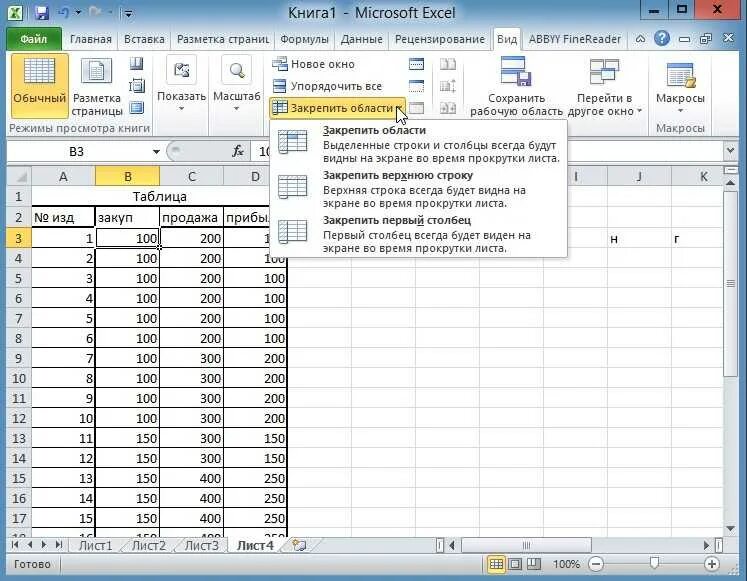Minimize the ribbon with the caret icon

click(641, 39)
